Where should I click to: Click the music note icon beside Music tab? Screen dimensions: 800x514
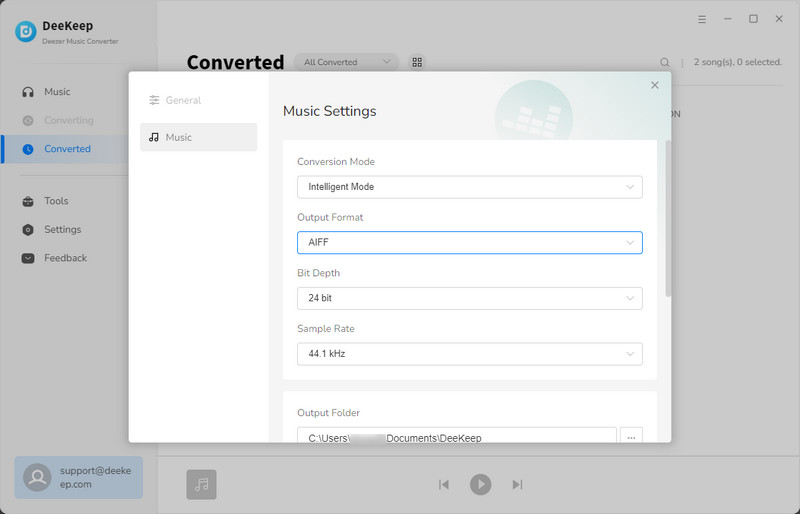click(x=154, y=137)
